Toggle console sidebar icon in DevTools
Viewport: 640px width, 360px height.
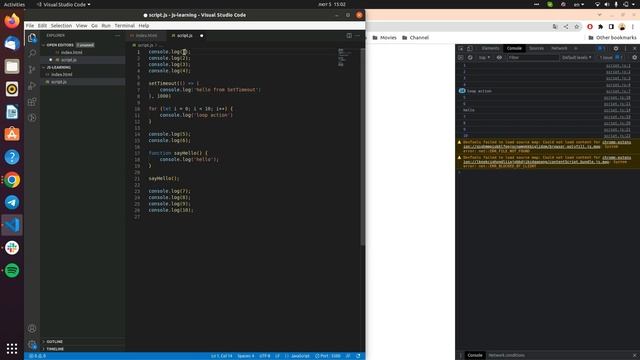[461, 58]
